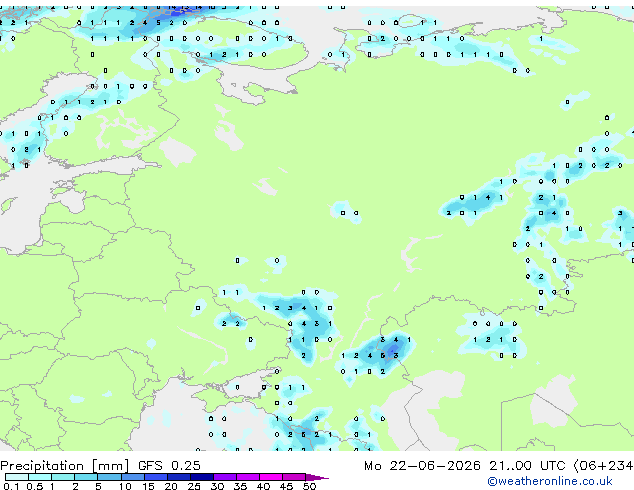Click the '20' legend scale label
Viewport: 634px width, 490px height.
171,486
